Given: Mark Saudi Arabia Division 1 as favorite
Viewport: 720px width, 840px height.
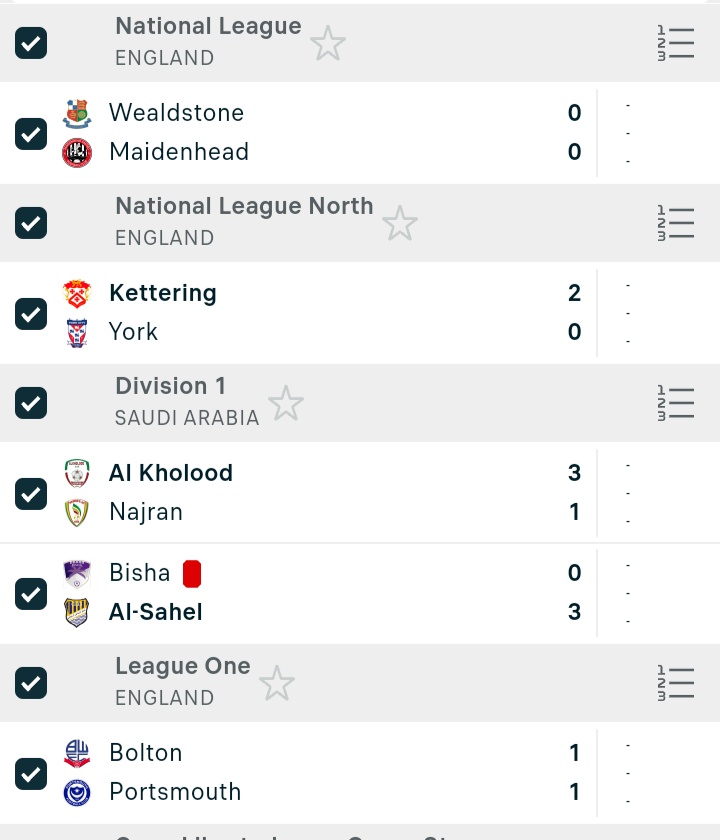Looking at the screenshot, I should point(285,404).
